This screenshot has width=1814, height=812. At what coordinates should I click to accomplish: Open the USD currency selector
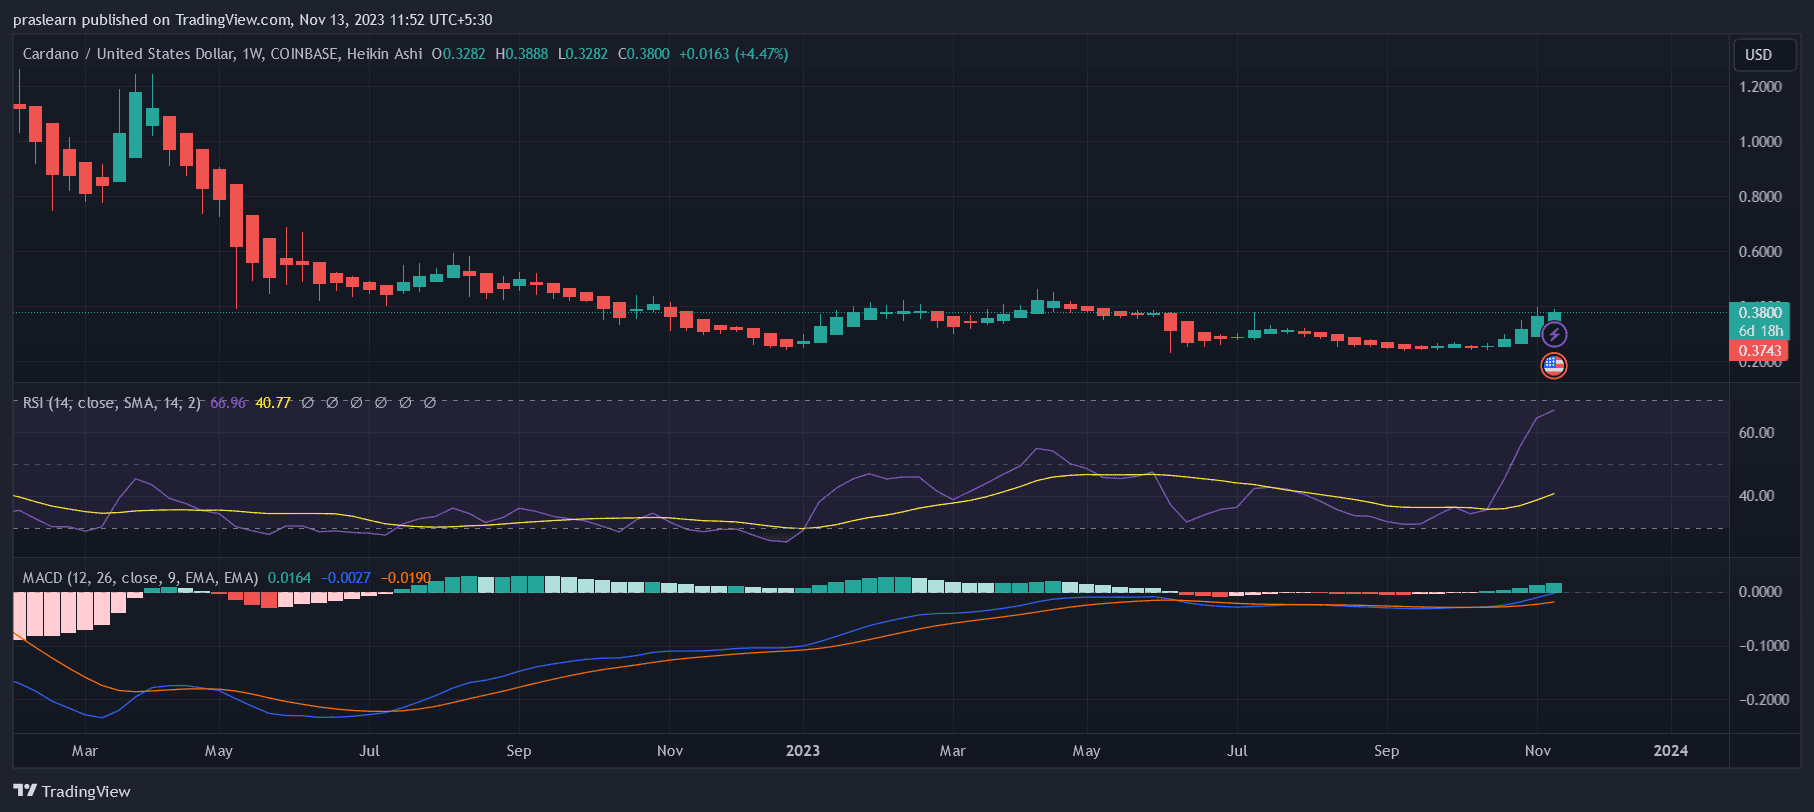1758,55
